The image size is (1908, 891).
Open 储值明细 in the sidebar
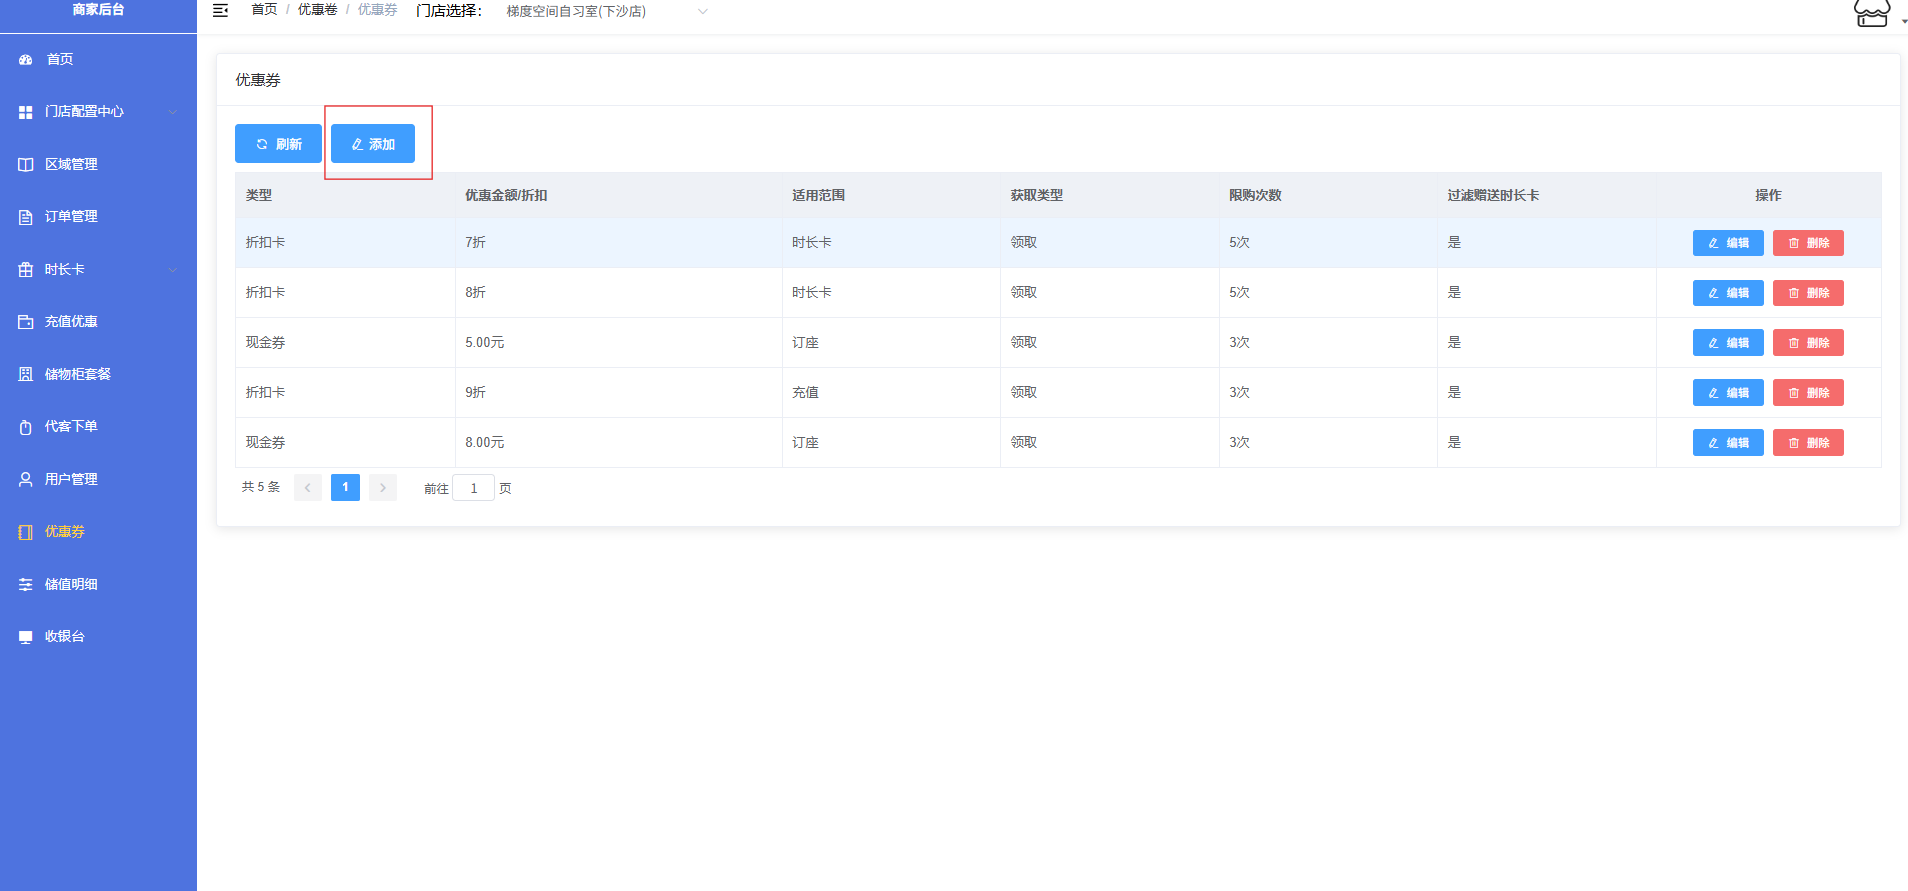tap(71, 584)
